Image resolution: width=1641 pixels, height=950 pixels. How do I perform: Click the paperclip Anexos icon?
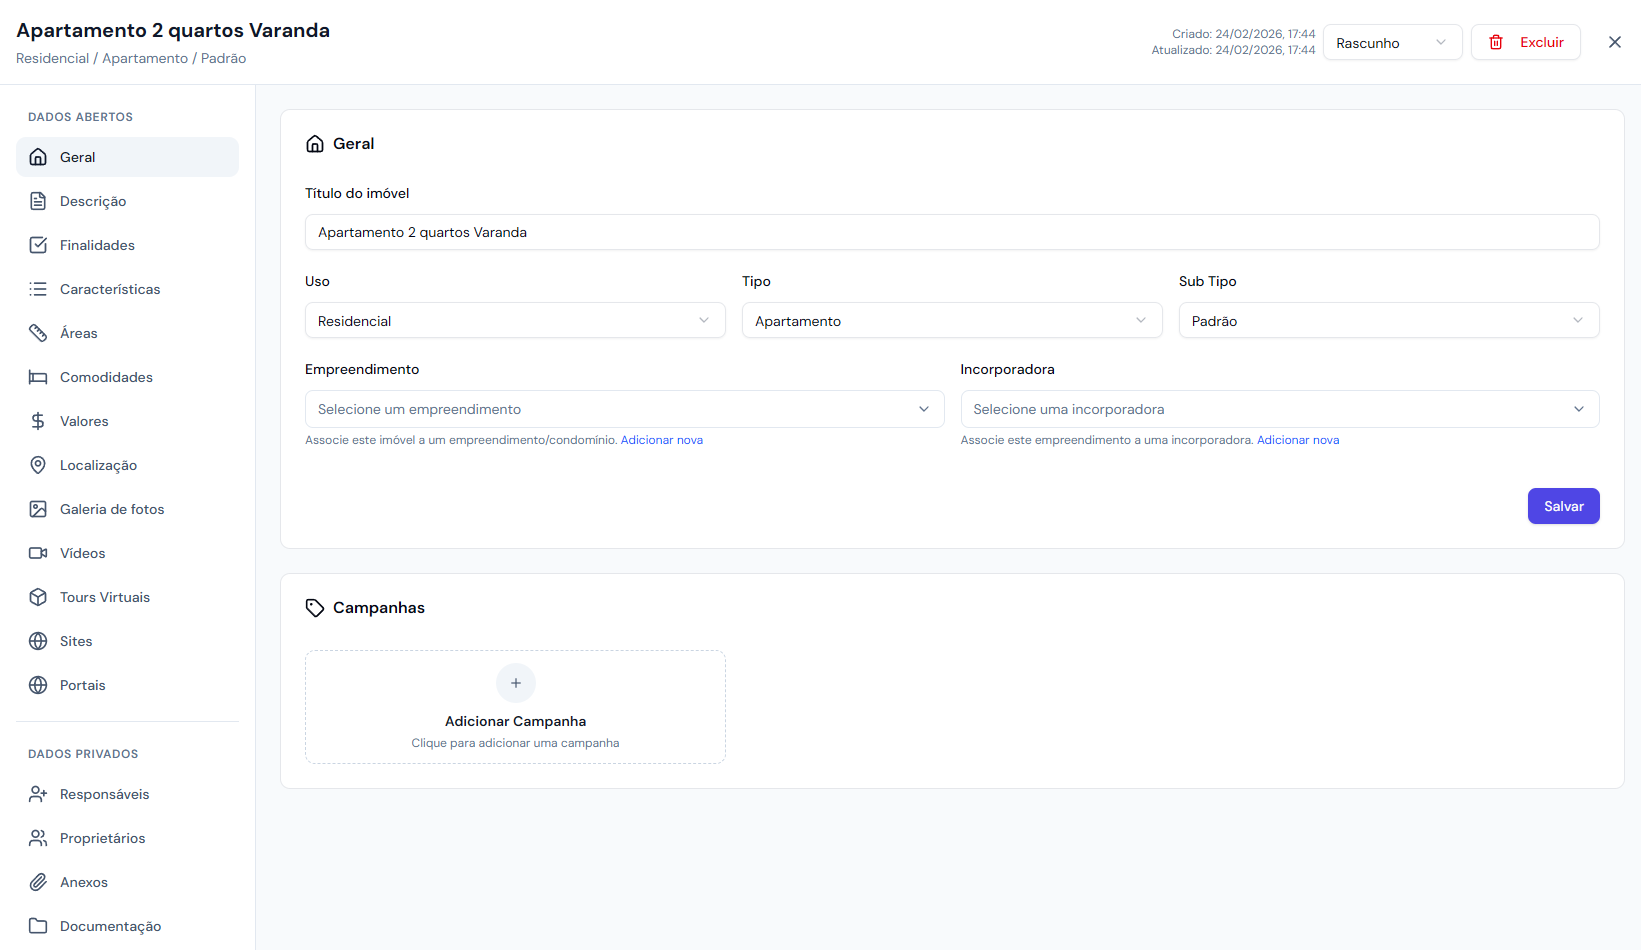(38, 882)
